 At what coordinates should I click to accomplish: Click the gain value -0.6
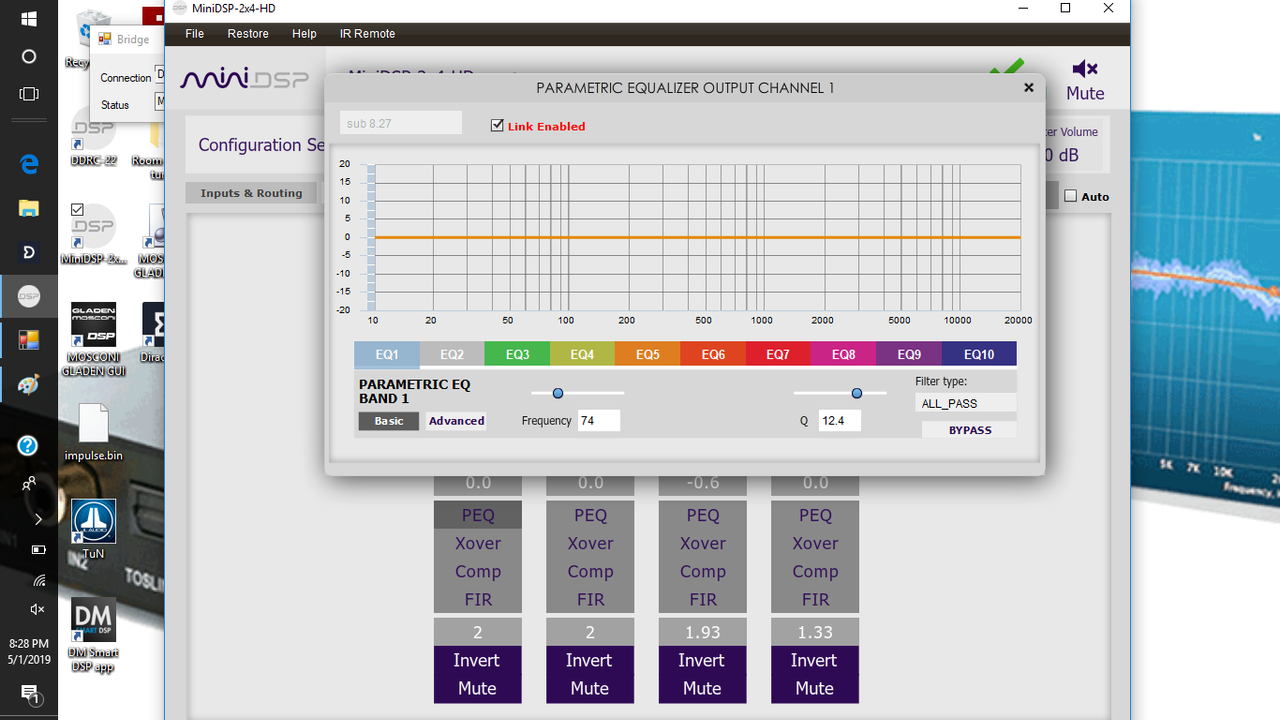coord(703,483)
